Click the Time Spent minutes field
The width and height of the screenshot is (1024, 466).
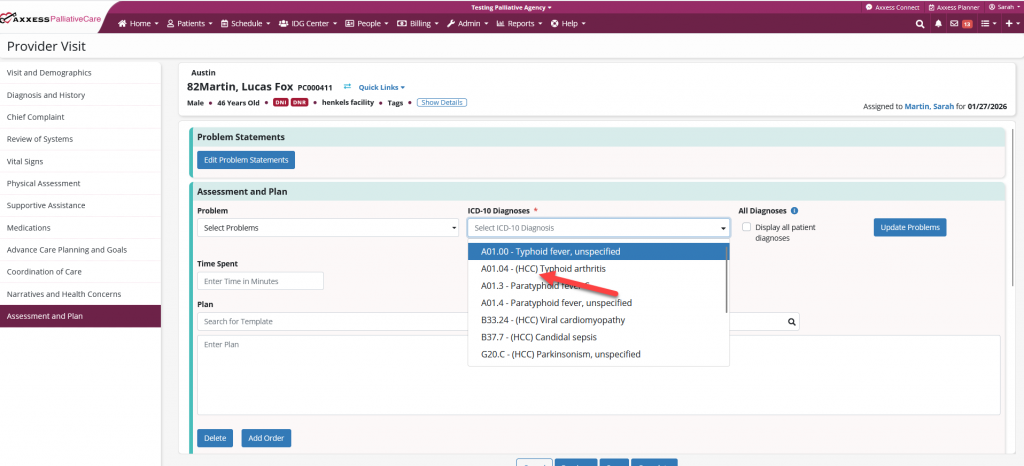coord(260,281)
